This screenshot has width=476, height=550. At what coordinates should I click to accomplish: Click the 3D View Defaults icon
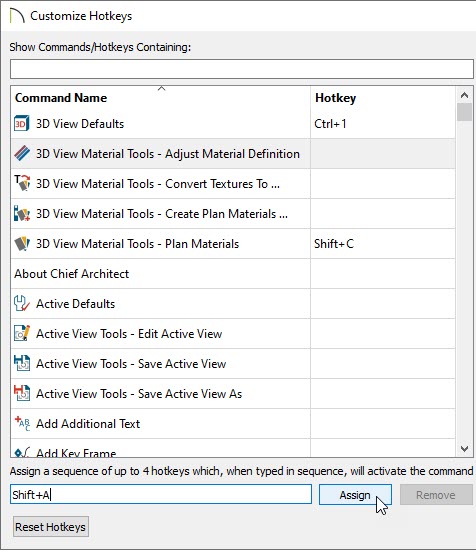[x=21, y=123]
